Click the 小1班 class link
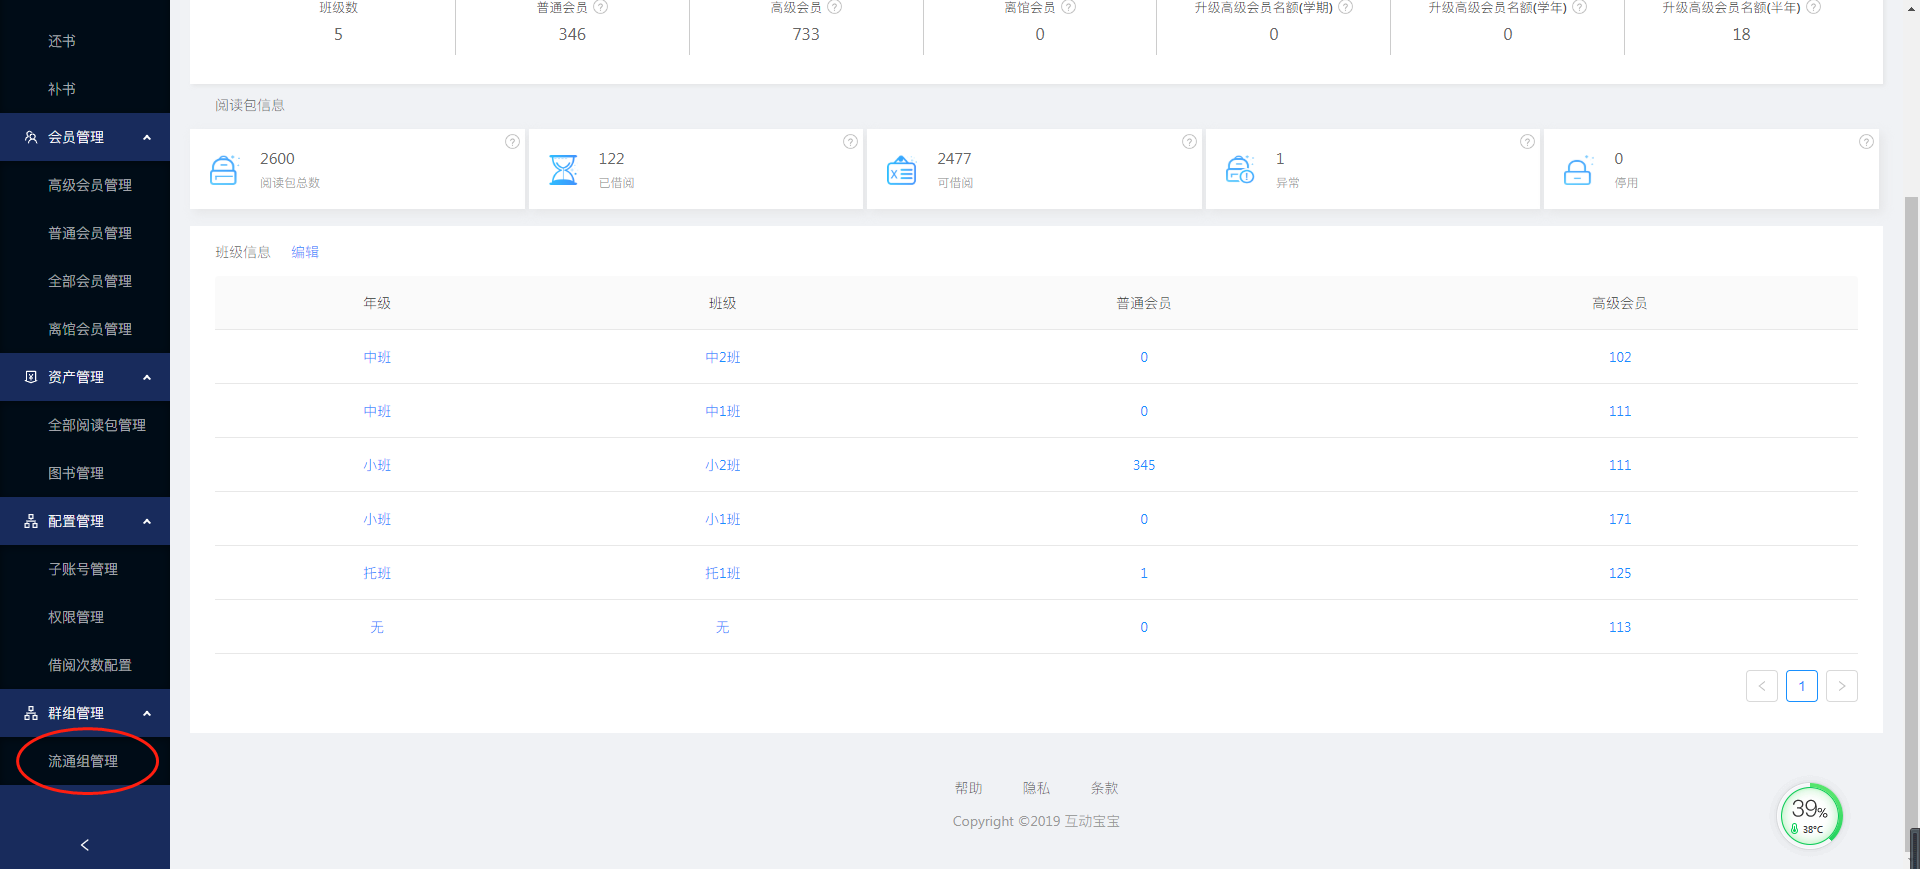 tap(722, 519)
